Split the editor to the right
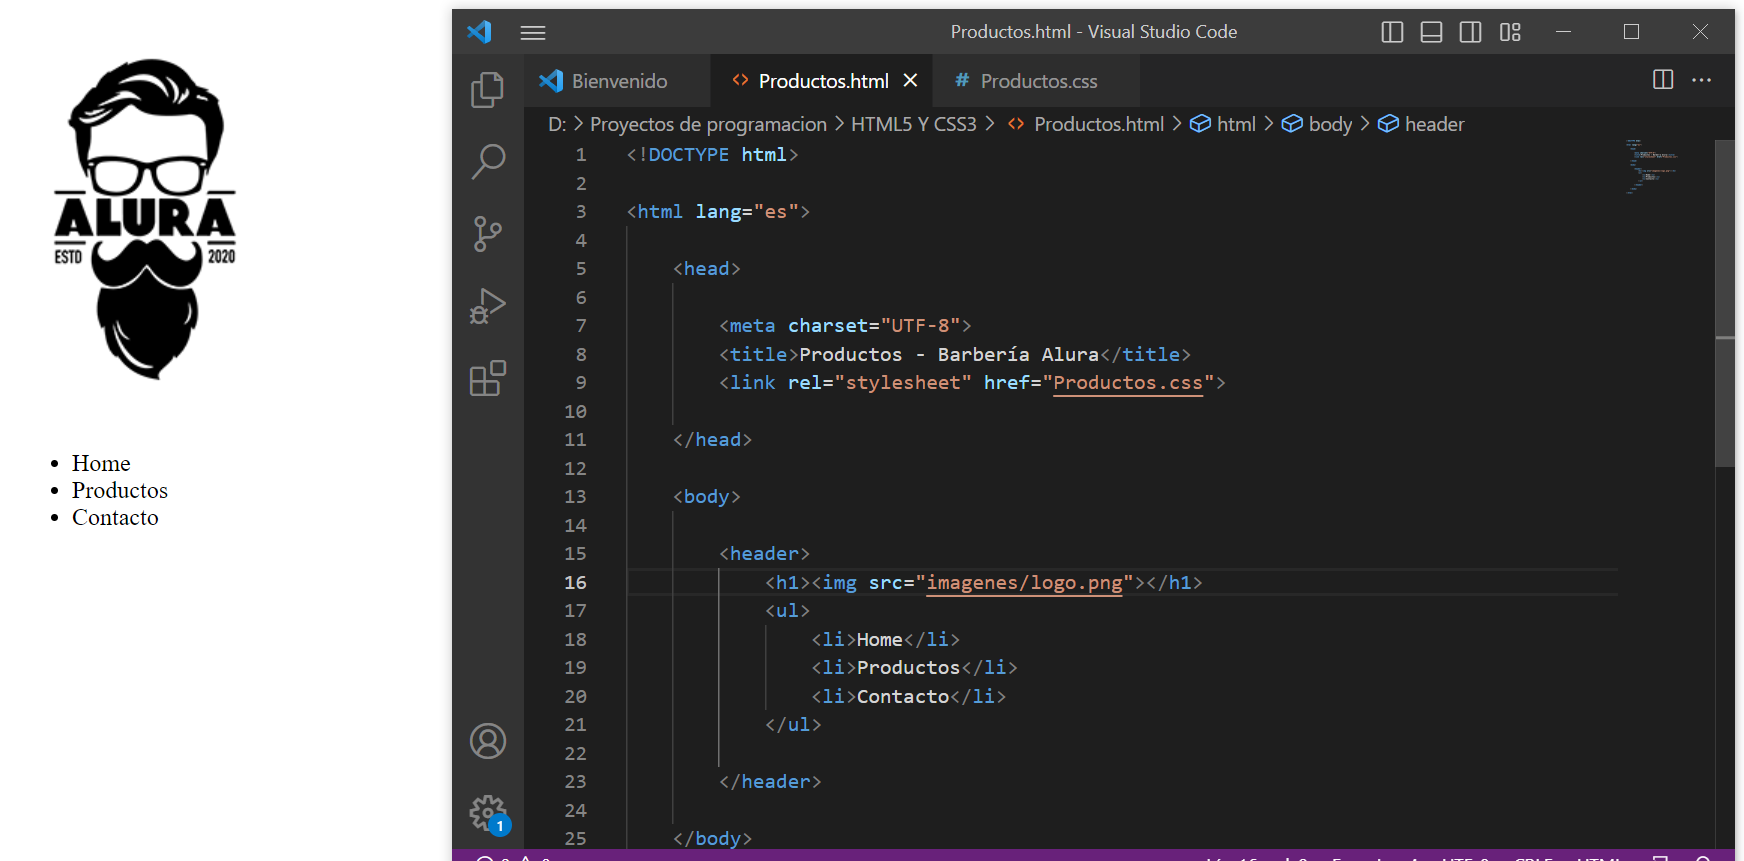This screenshot has width=1744, height=861. point(1663,79)
